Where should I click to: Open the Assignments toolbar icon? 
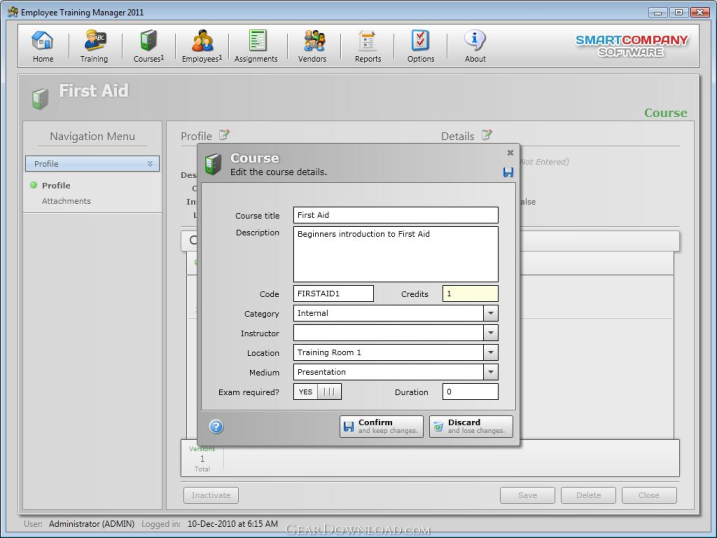tap(256, 46)
